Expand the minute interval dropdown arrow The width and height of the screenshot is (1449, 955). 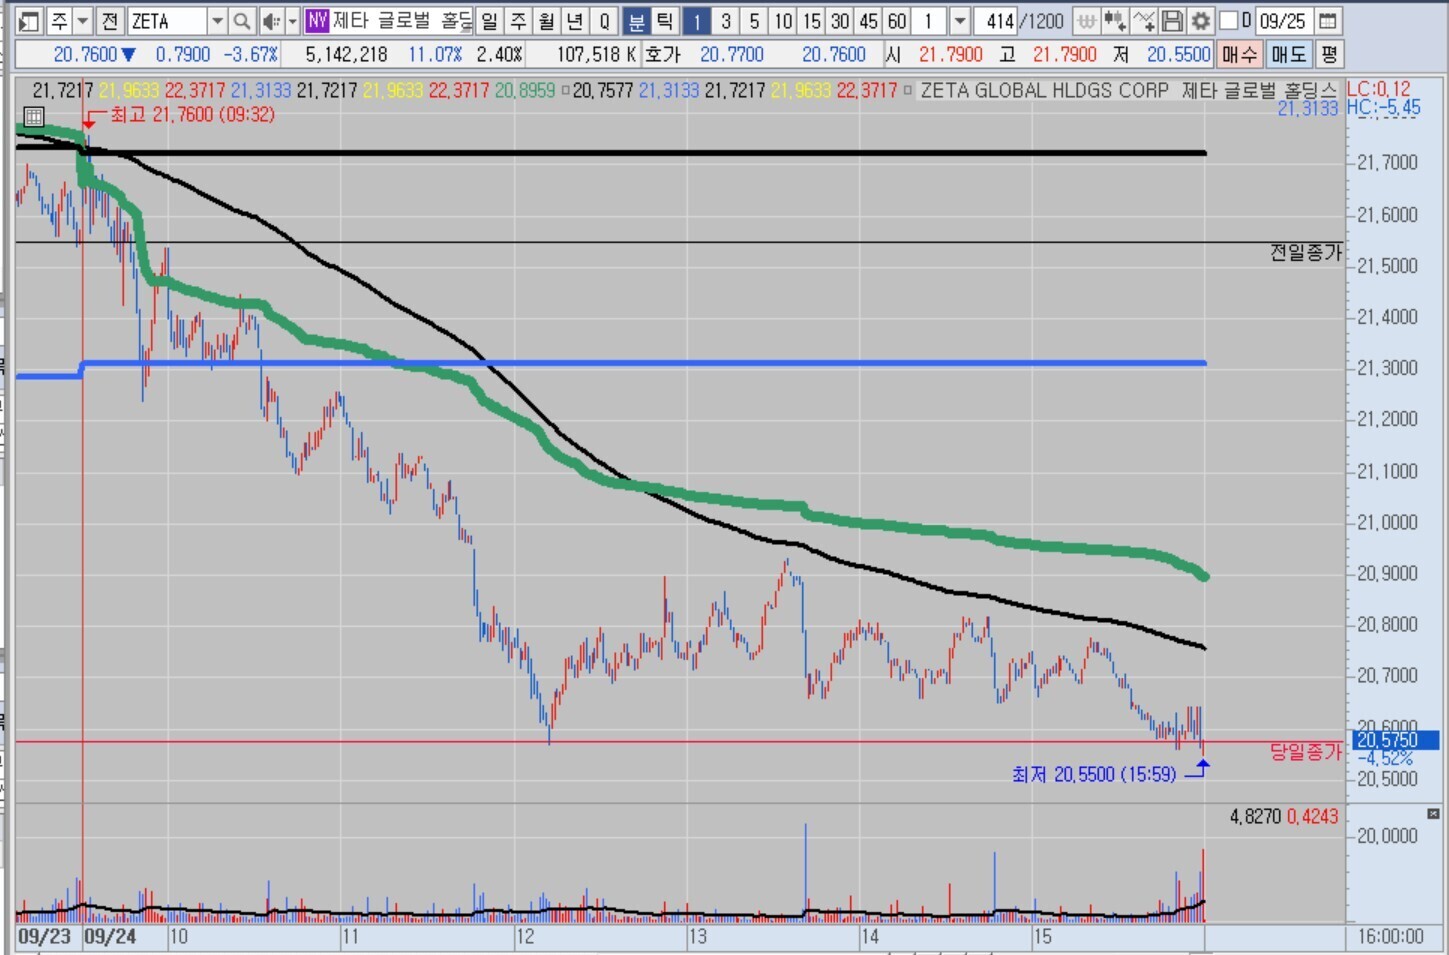click(x=959, y=21)
